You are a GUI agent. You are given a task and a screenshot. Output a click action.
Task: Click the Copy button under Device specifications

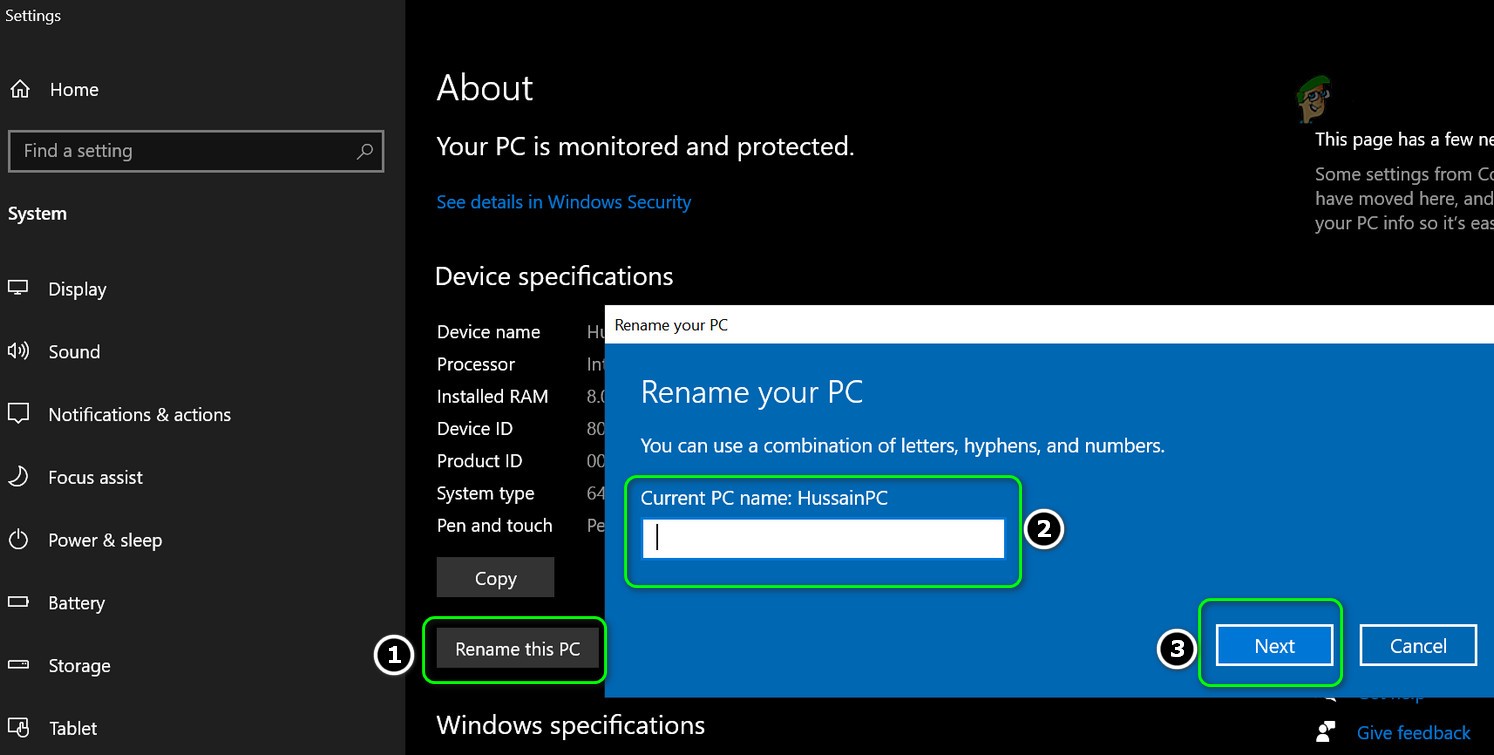(495, 577)
